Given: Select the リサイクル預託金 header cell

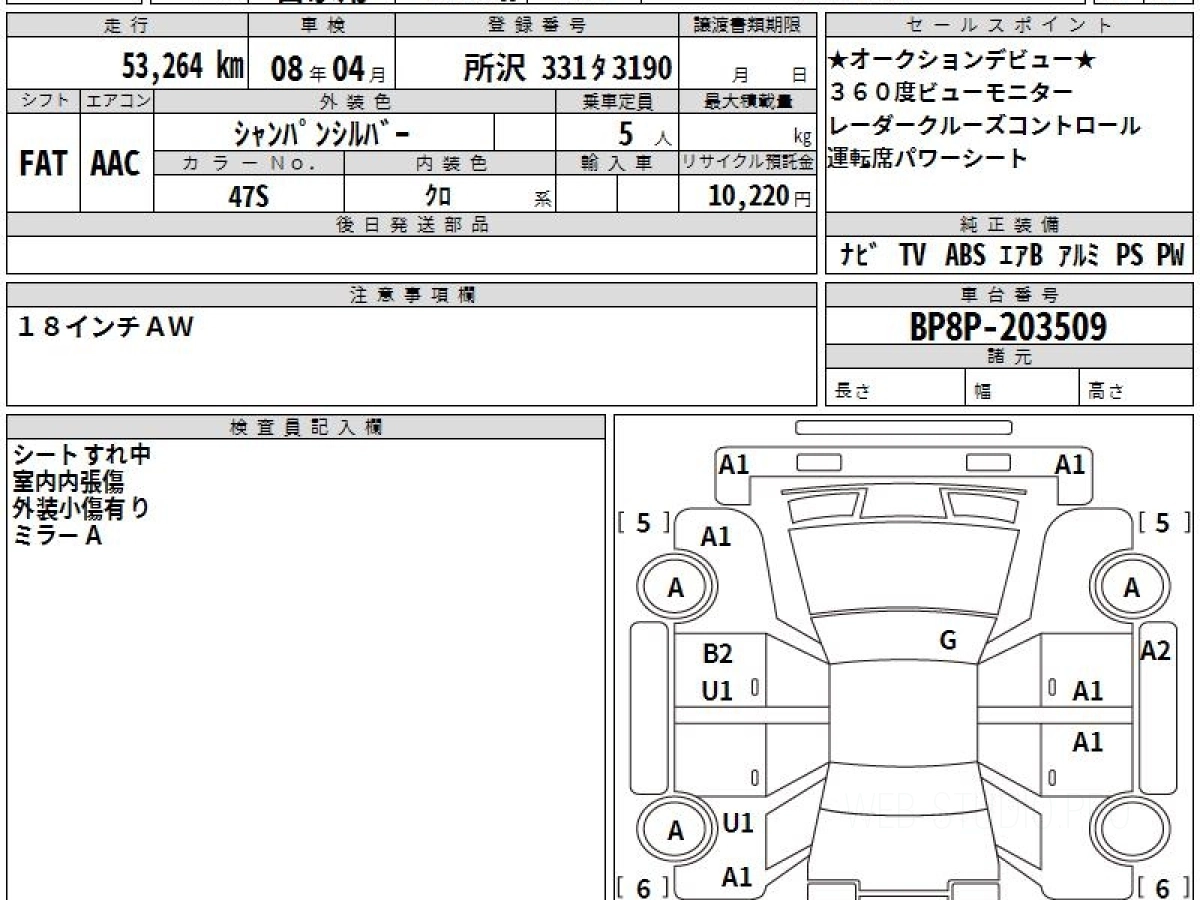Looking at the screenshot, I should point(749,164).
